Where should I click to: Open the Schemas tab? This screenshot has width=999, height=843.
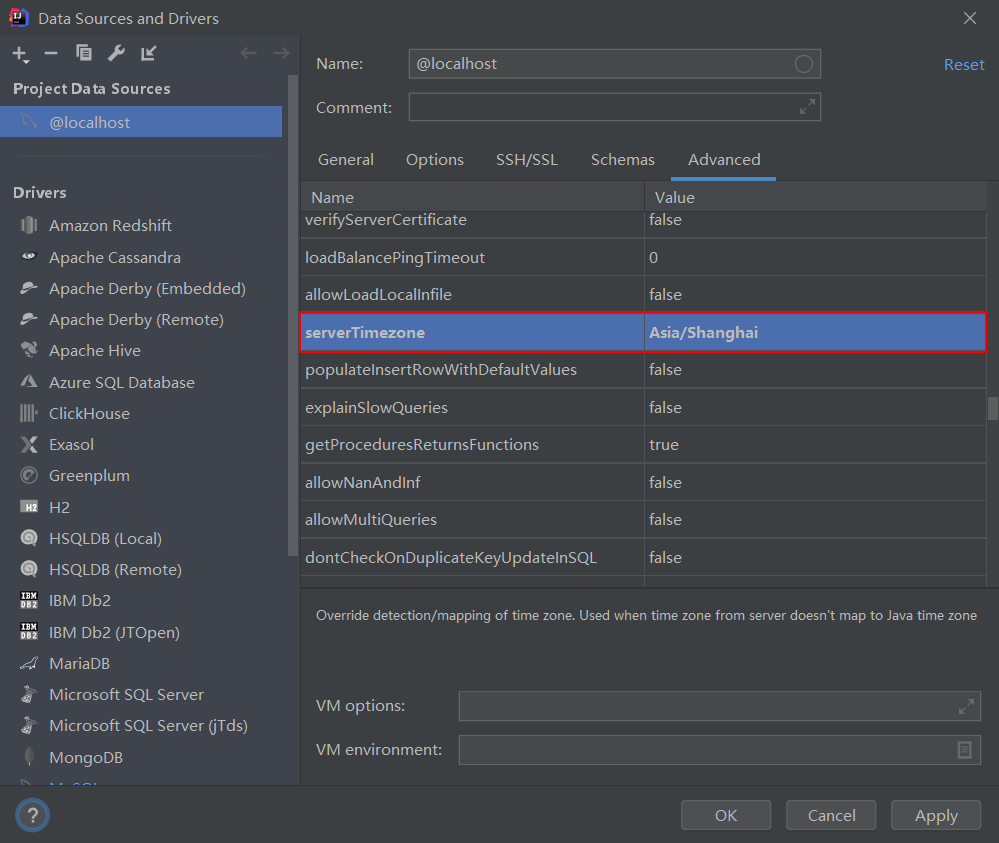(622, 159)
